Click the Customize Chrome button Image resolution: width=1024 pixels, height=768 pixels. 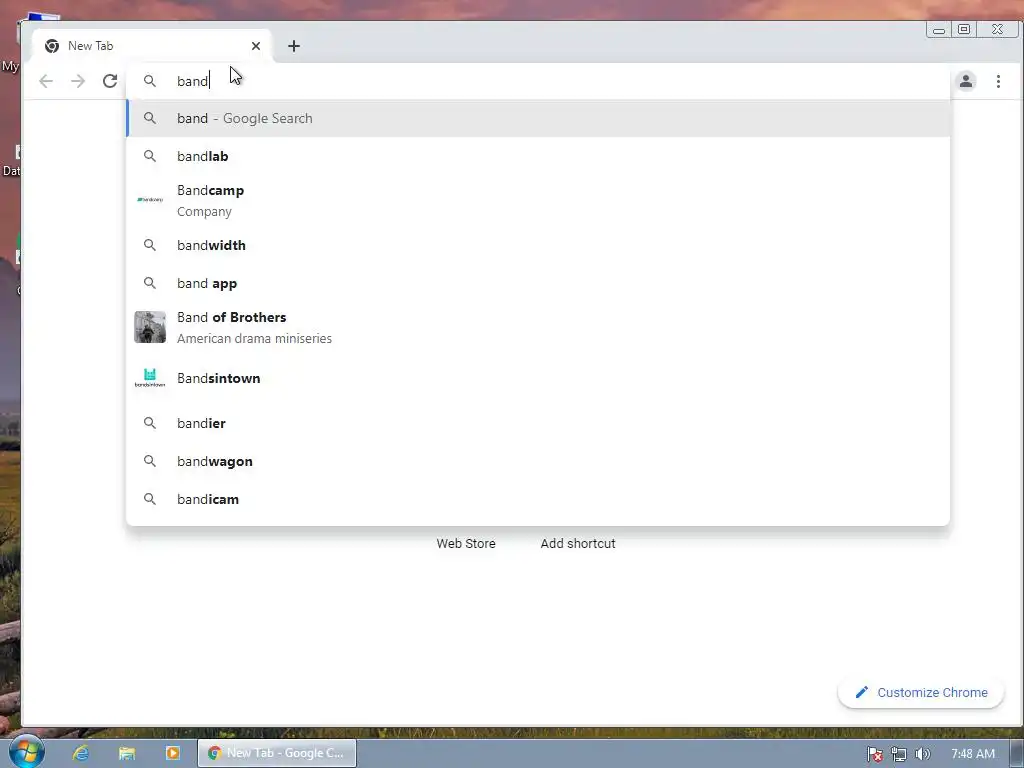tap(921, 692)
